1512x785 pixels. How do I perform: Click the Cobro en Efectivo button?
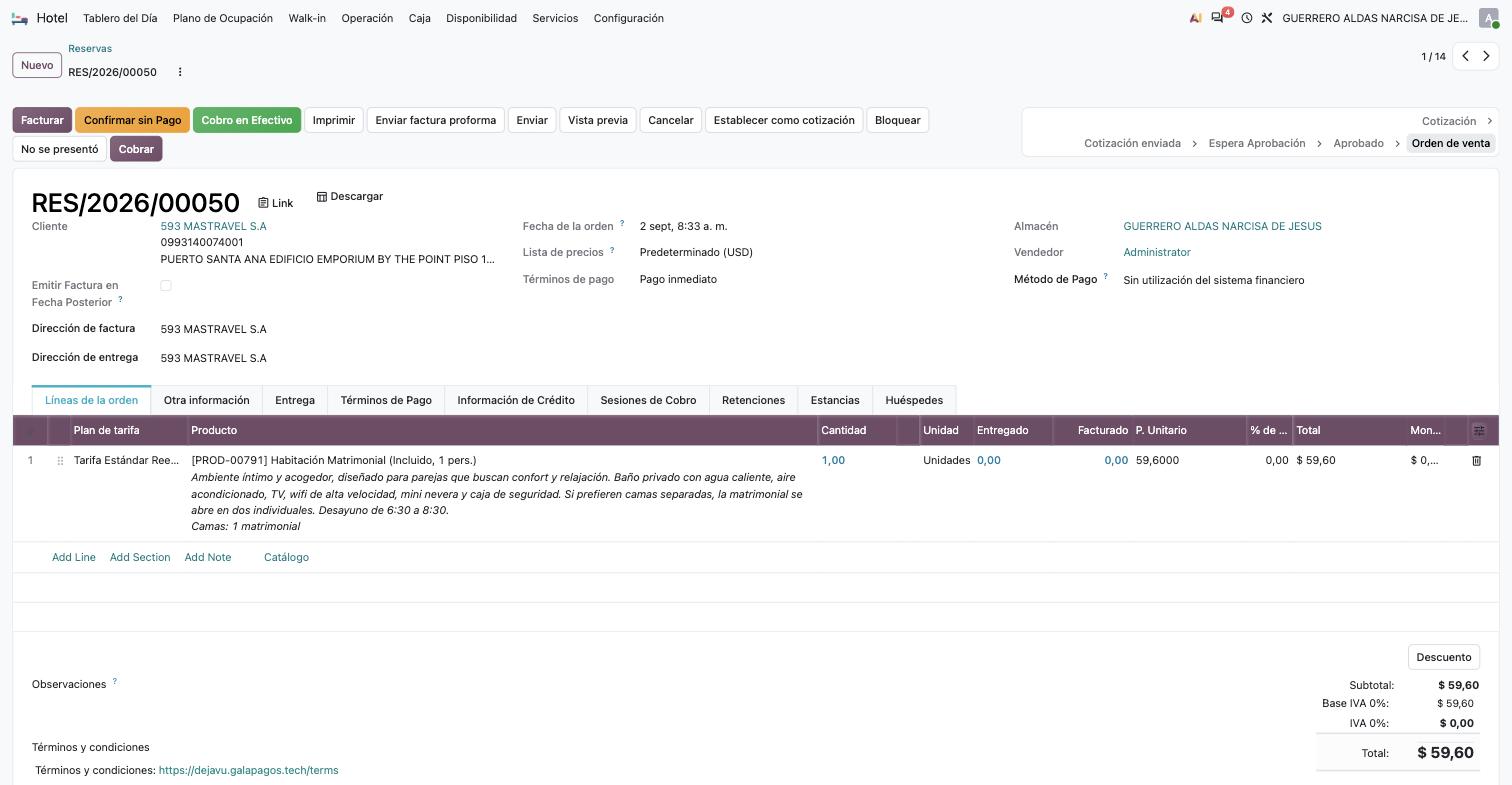click(247, 120)
